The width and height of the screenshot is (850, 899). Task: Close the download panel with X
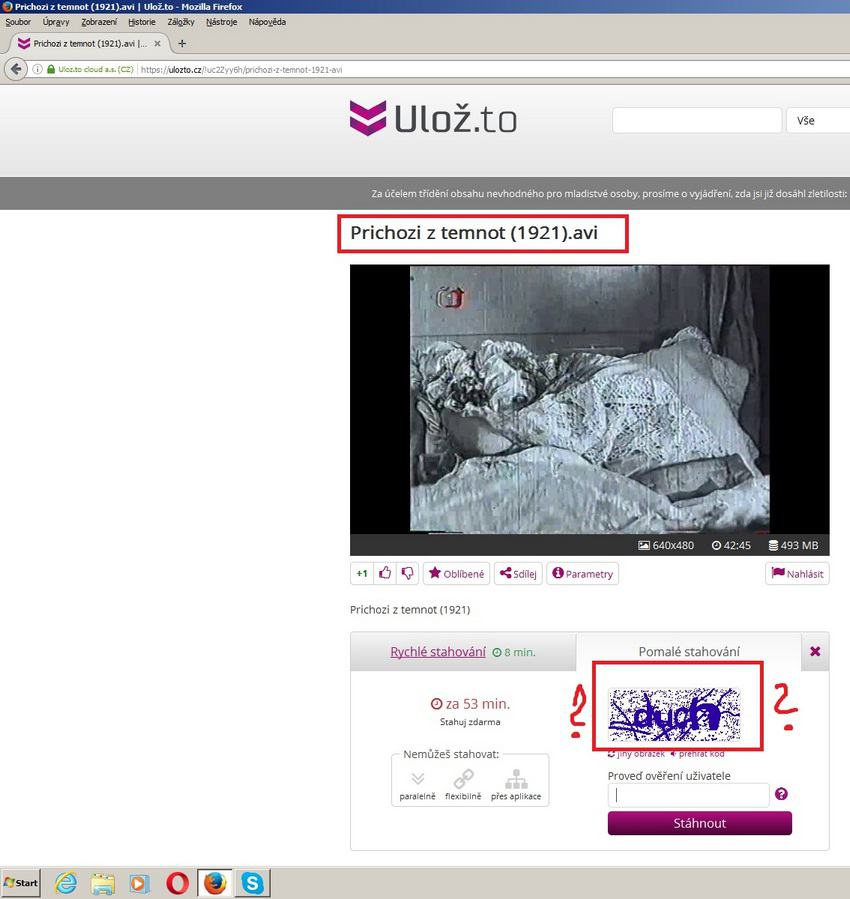[x=815, y=651]
